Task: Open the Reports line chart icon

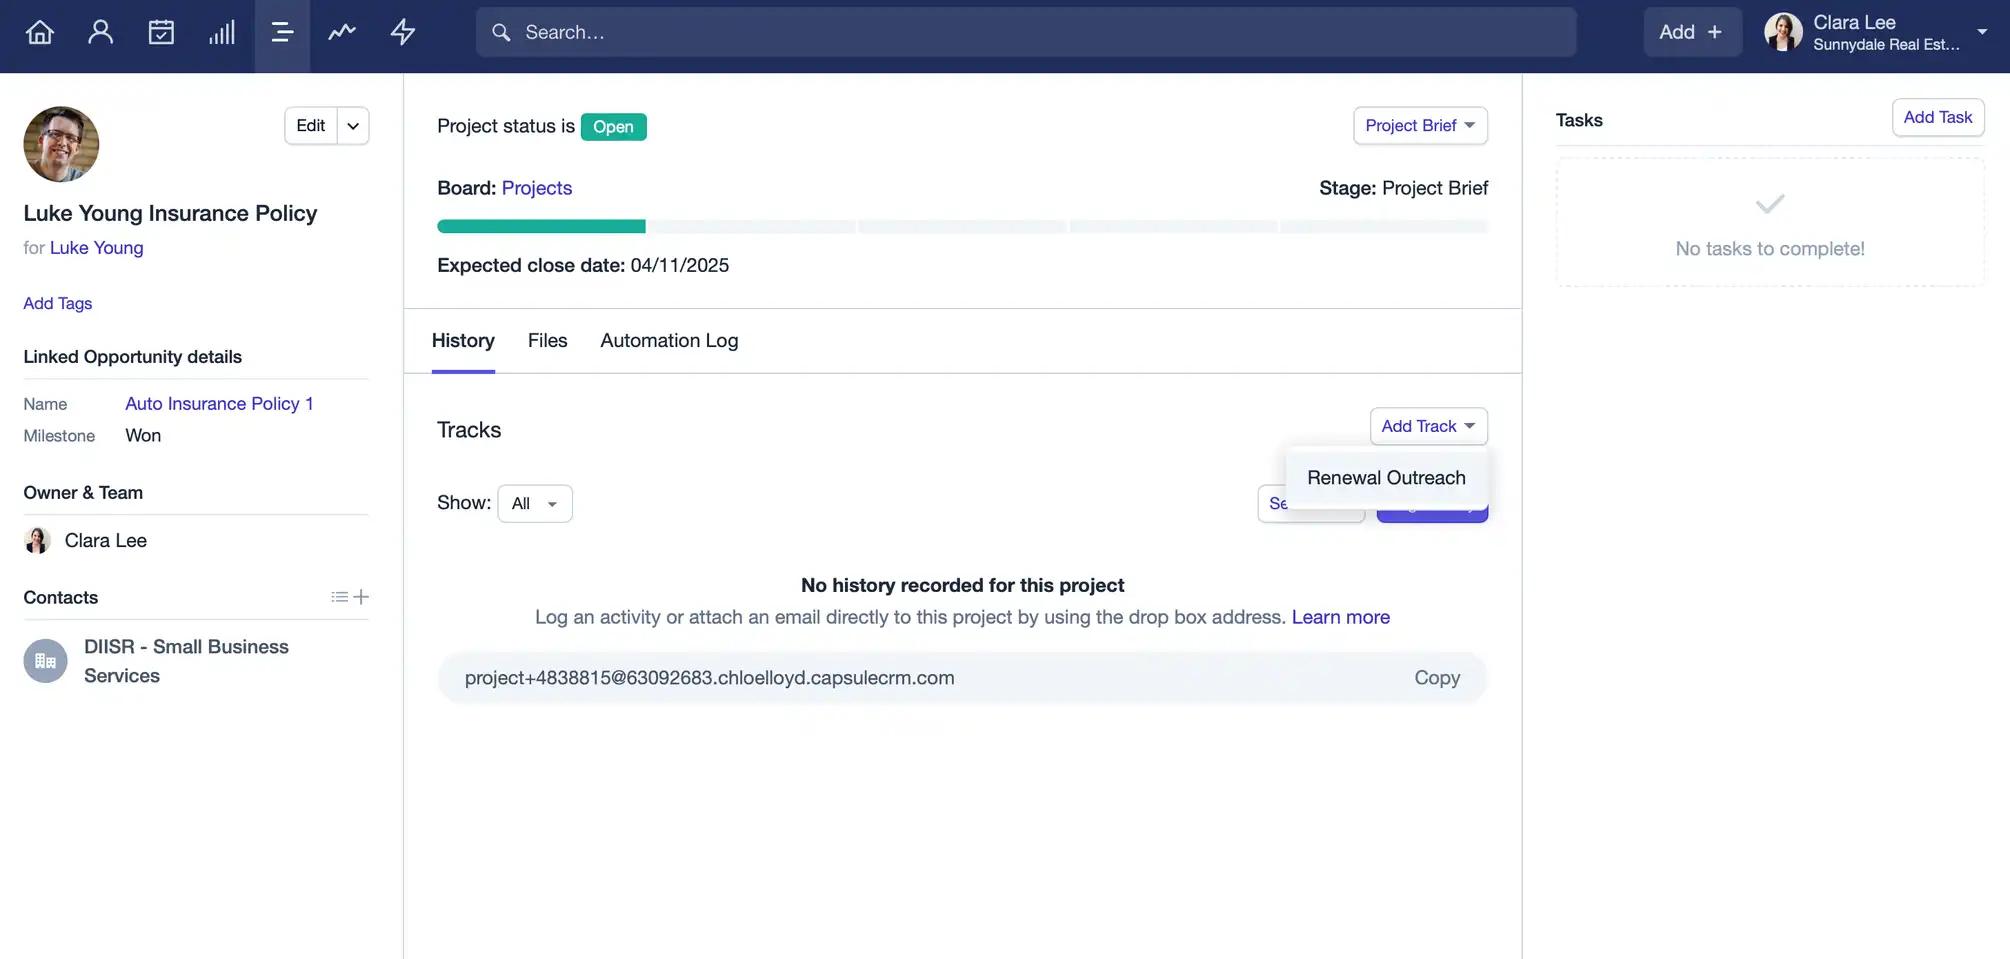Action: tap(342, 32)
